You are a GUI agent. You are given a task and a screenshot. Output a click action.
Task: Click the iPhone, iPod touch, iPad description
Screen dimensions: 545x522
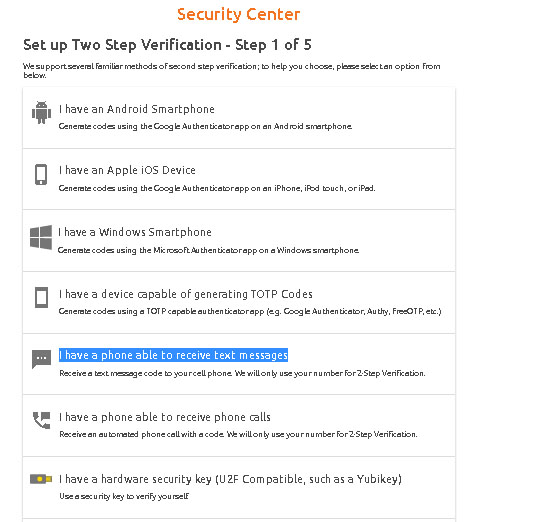point(217,188)
